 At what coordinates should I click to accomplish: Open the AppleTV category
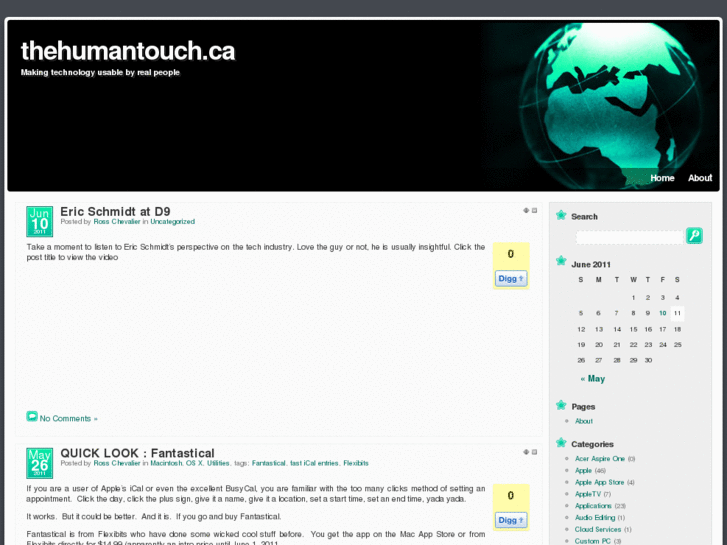click(x=588, y=494)
